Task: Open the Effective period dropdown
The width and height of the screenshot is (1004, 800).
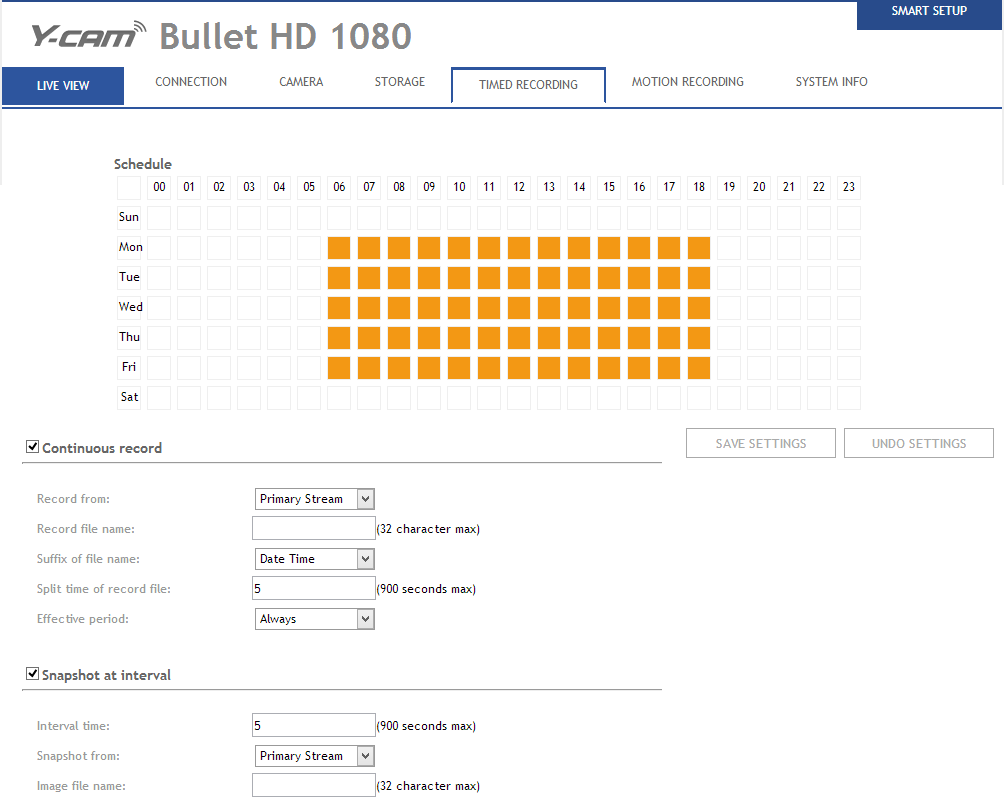Action: click(x=315, y=619)
